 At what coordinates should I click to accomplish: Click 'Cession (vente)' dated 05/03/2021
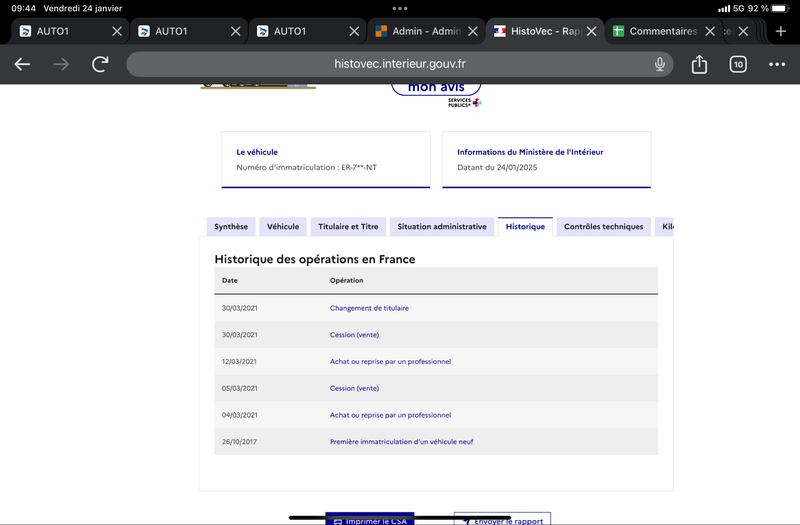coord(354,388)
